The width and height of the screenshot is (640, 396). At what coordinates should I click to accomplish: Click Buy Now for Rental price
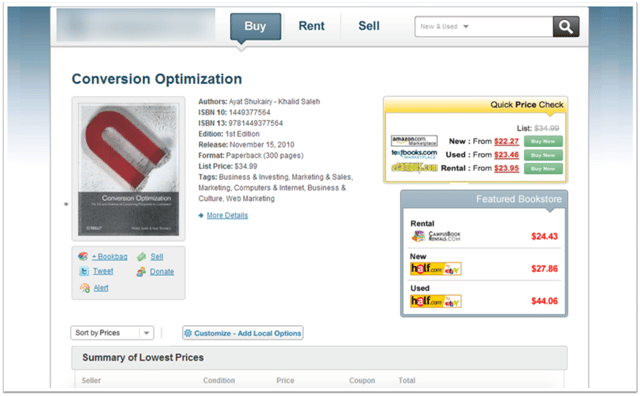coord(543,169)
